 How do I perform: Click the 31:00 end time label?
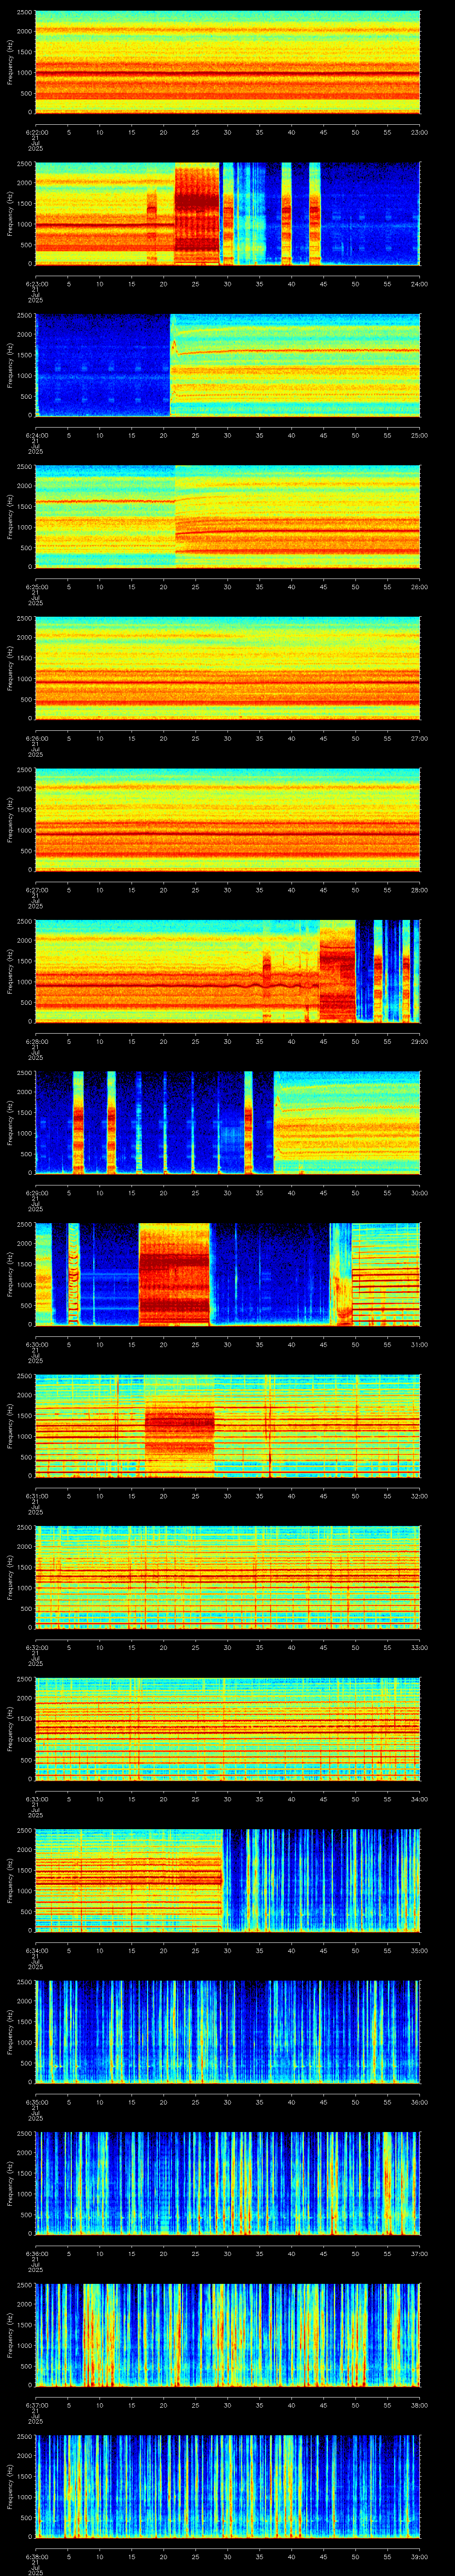(419, 1344)
